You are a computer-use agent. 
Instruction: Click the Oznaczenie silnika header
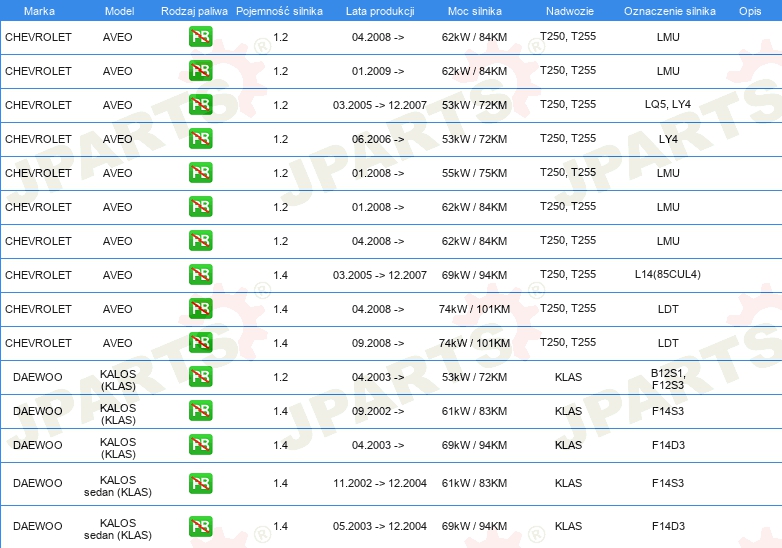pos(670,11)
